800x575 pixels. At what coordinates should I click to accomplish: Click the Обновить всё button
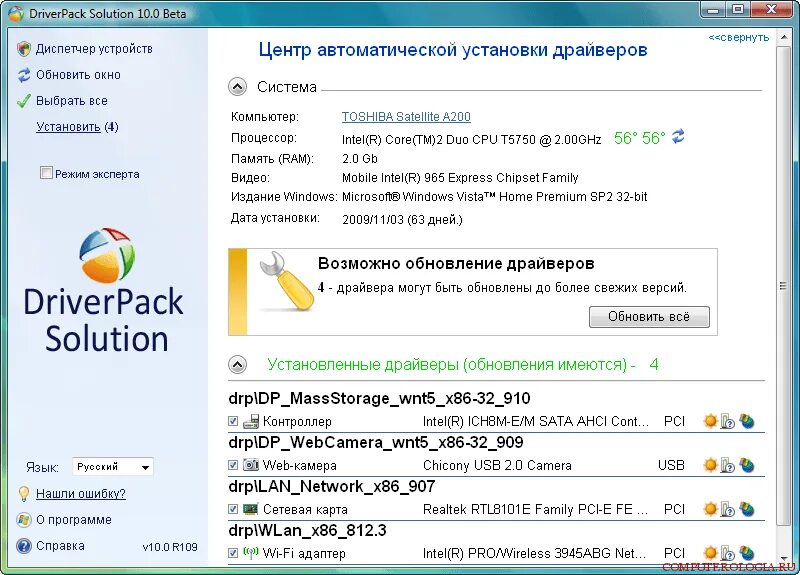click(649, 317)
